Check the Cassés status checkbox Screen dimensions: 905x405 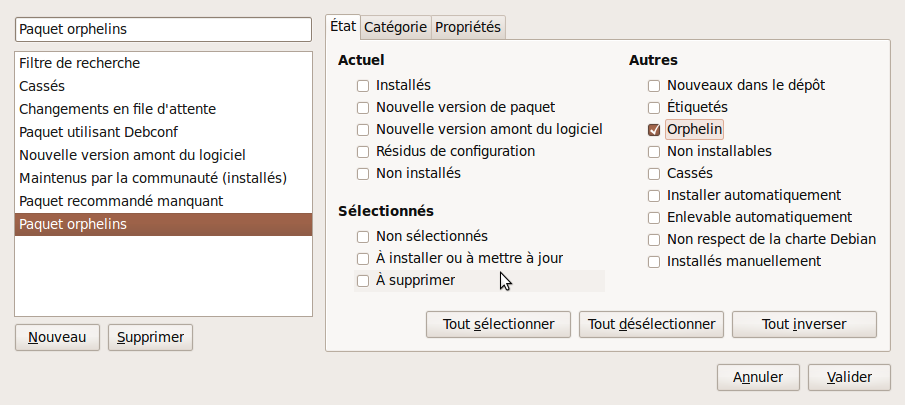pos(654,174)
